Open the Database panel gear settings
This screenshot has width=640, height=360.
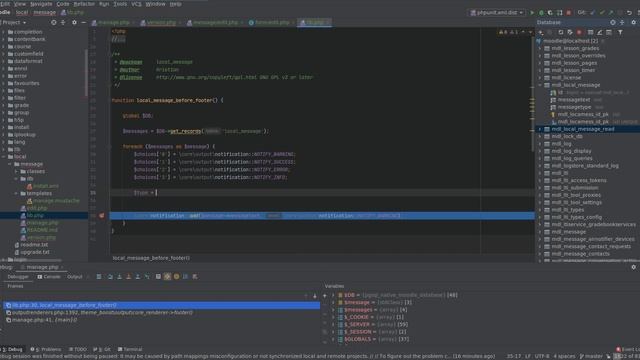[633, 22]
